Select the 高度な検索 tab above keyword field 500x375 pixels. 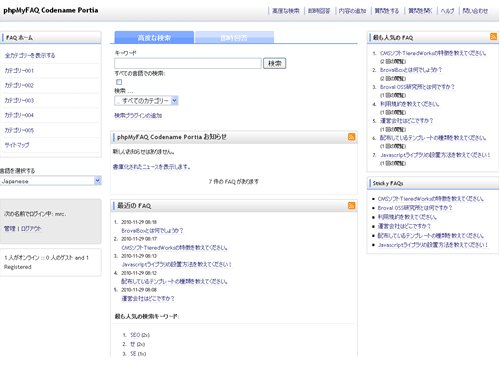point(154,37)
